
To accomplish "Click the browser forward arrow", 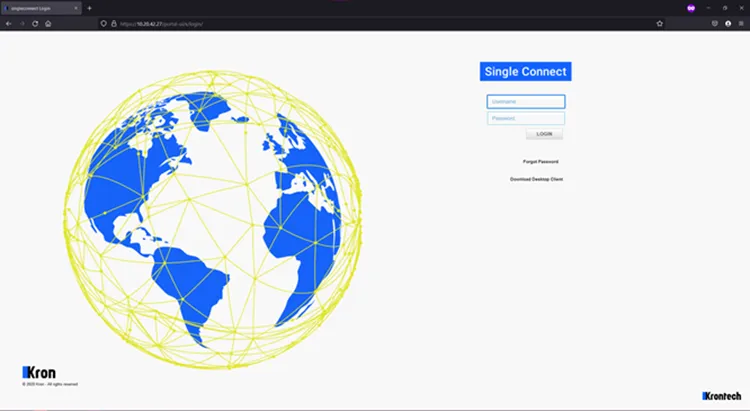I will point(22,23).
